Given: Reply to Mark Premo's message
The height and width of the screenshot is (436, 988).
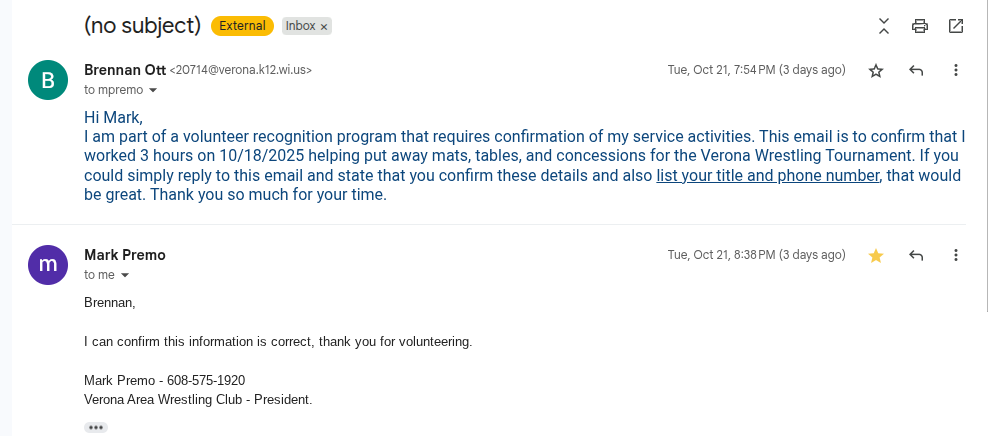Looking at the screenshot, I should [916, 256].
